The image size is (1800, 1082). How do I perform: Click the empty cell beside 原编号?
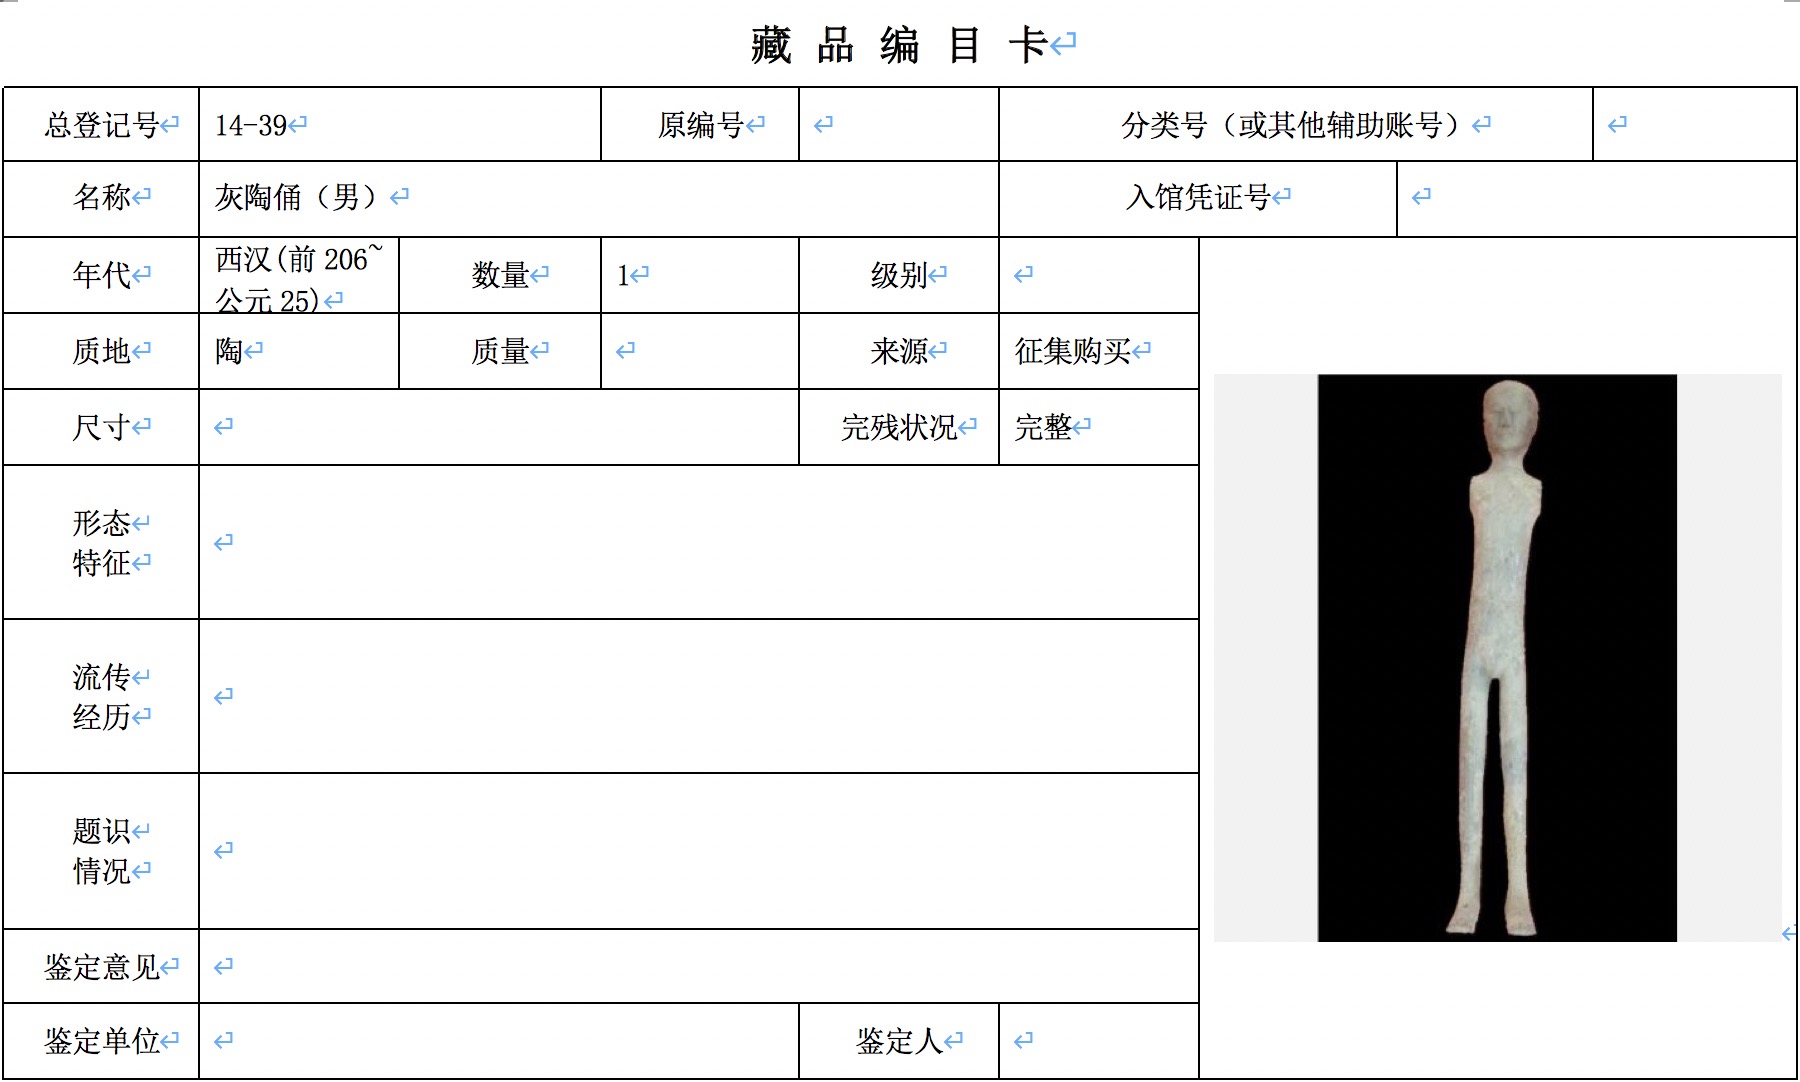tap(899, 124)
